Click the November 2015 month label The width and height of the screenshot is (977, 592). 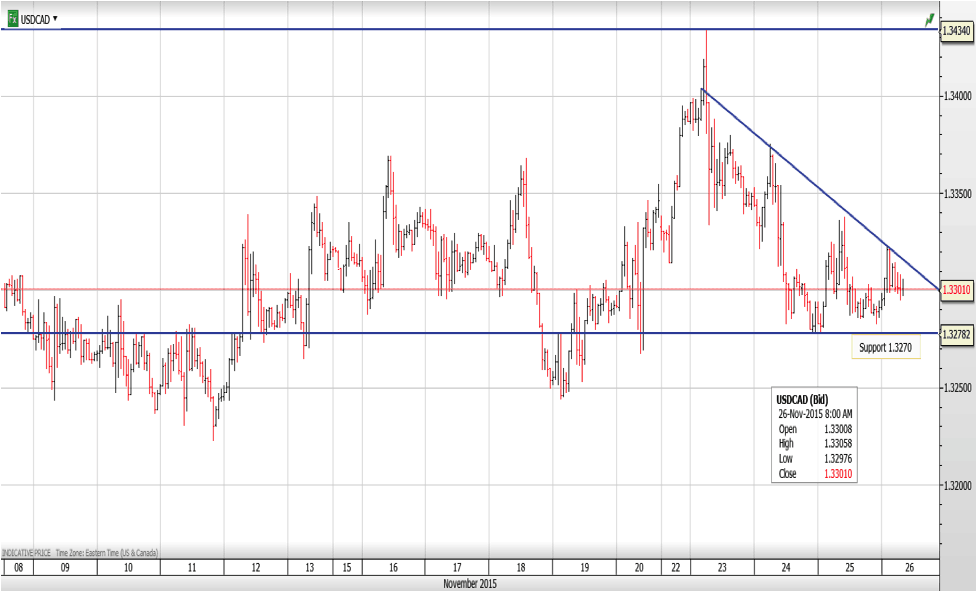[470, 582]
